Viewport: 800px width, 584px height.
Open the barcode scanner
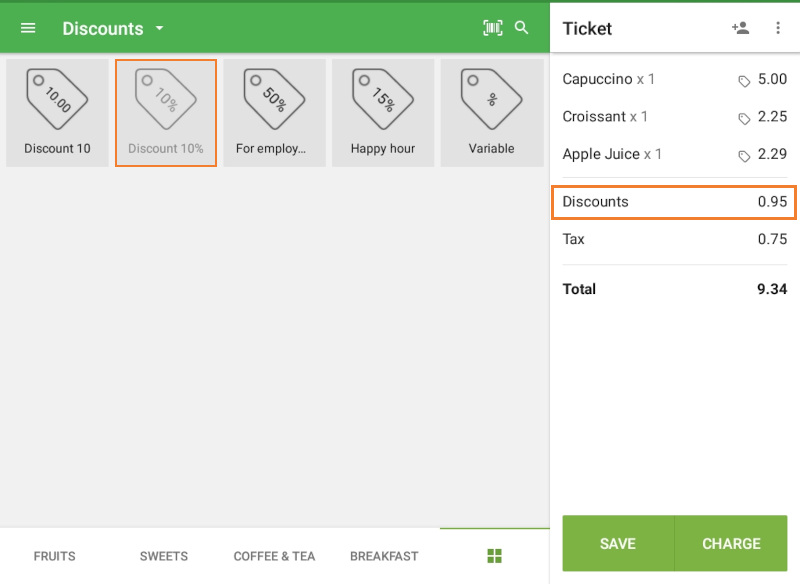493,28
